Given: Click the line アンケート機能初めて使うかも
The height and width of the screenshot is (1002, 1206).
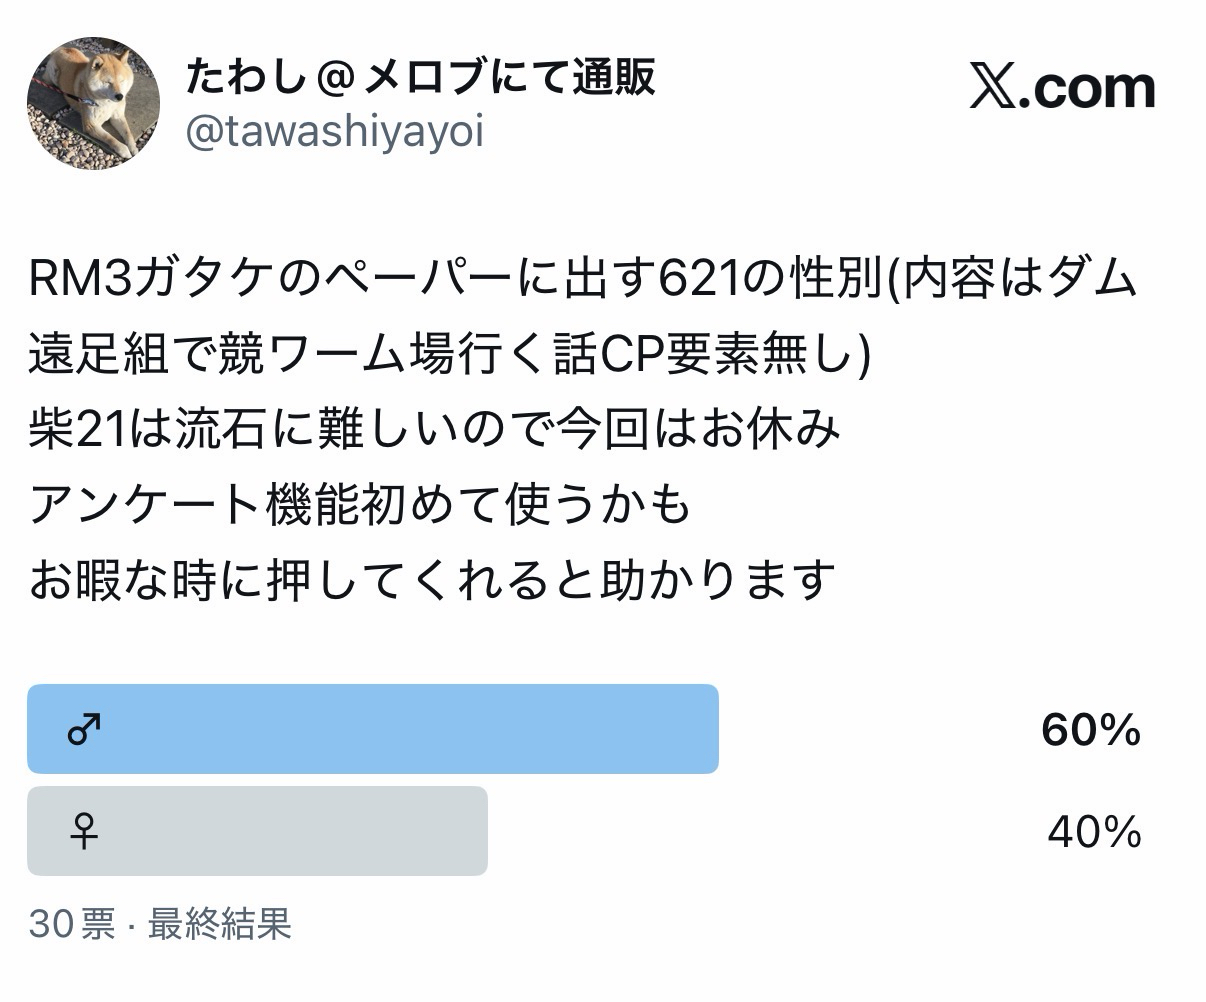Looking at the screenshot, I should (360, 505).
